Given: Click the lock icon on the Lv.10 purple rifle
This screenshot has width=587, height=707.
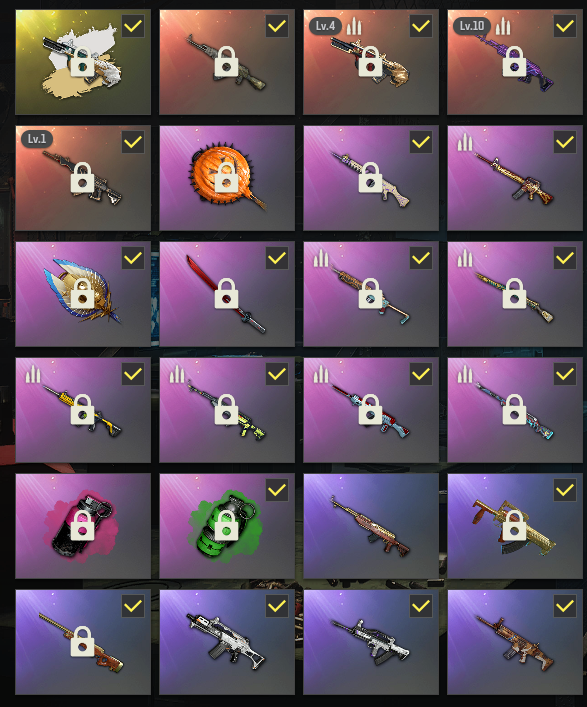Looking at the screenshot, I should (x=514, y=61).
